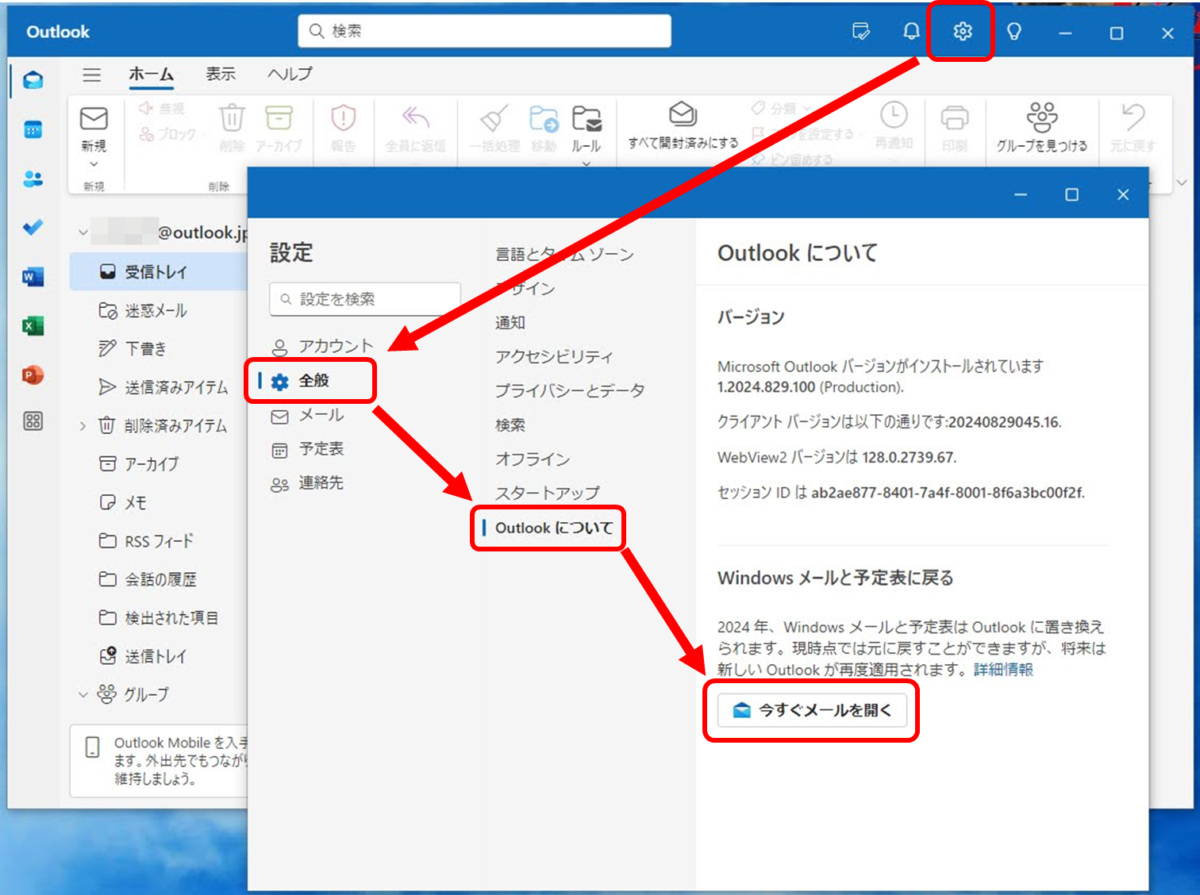Open 検索 settings page

pos(510,424)
